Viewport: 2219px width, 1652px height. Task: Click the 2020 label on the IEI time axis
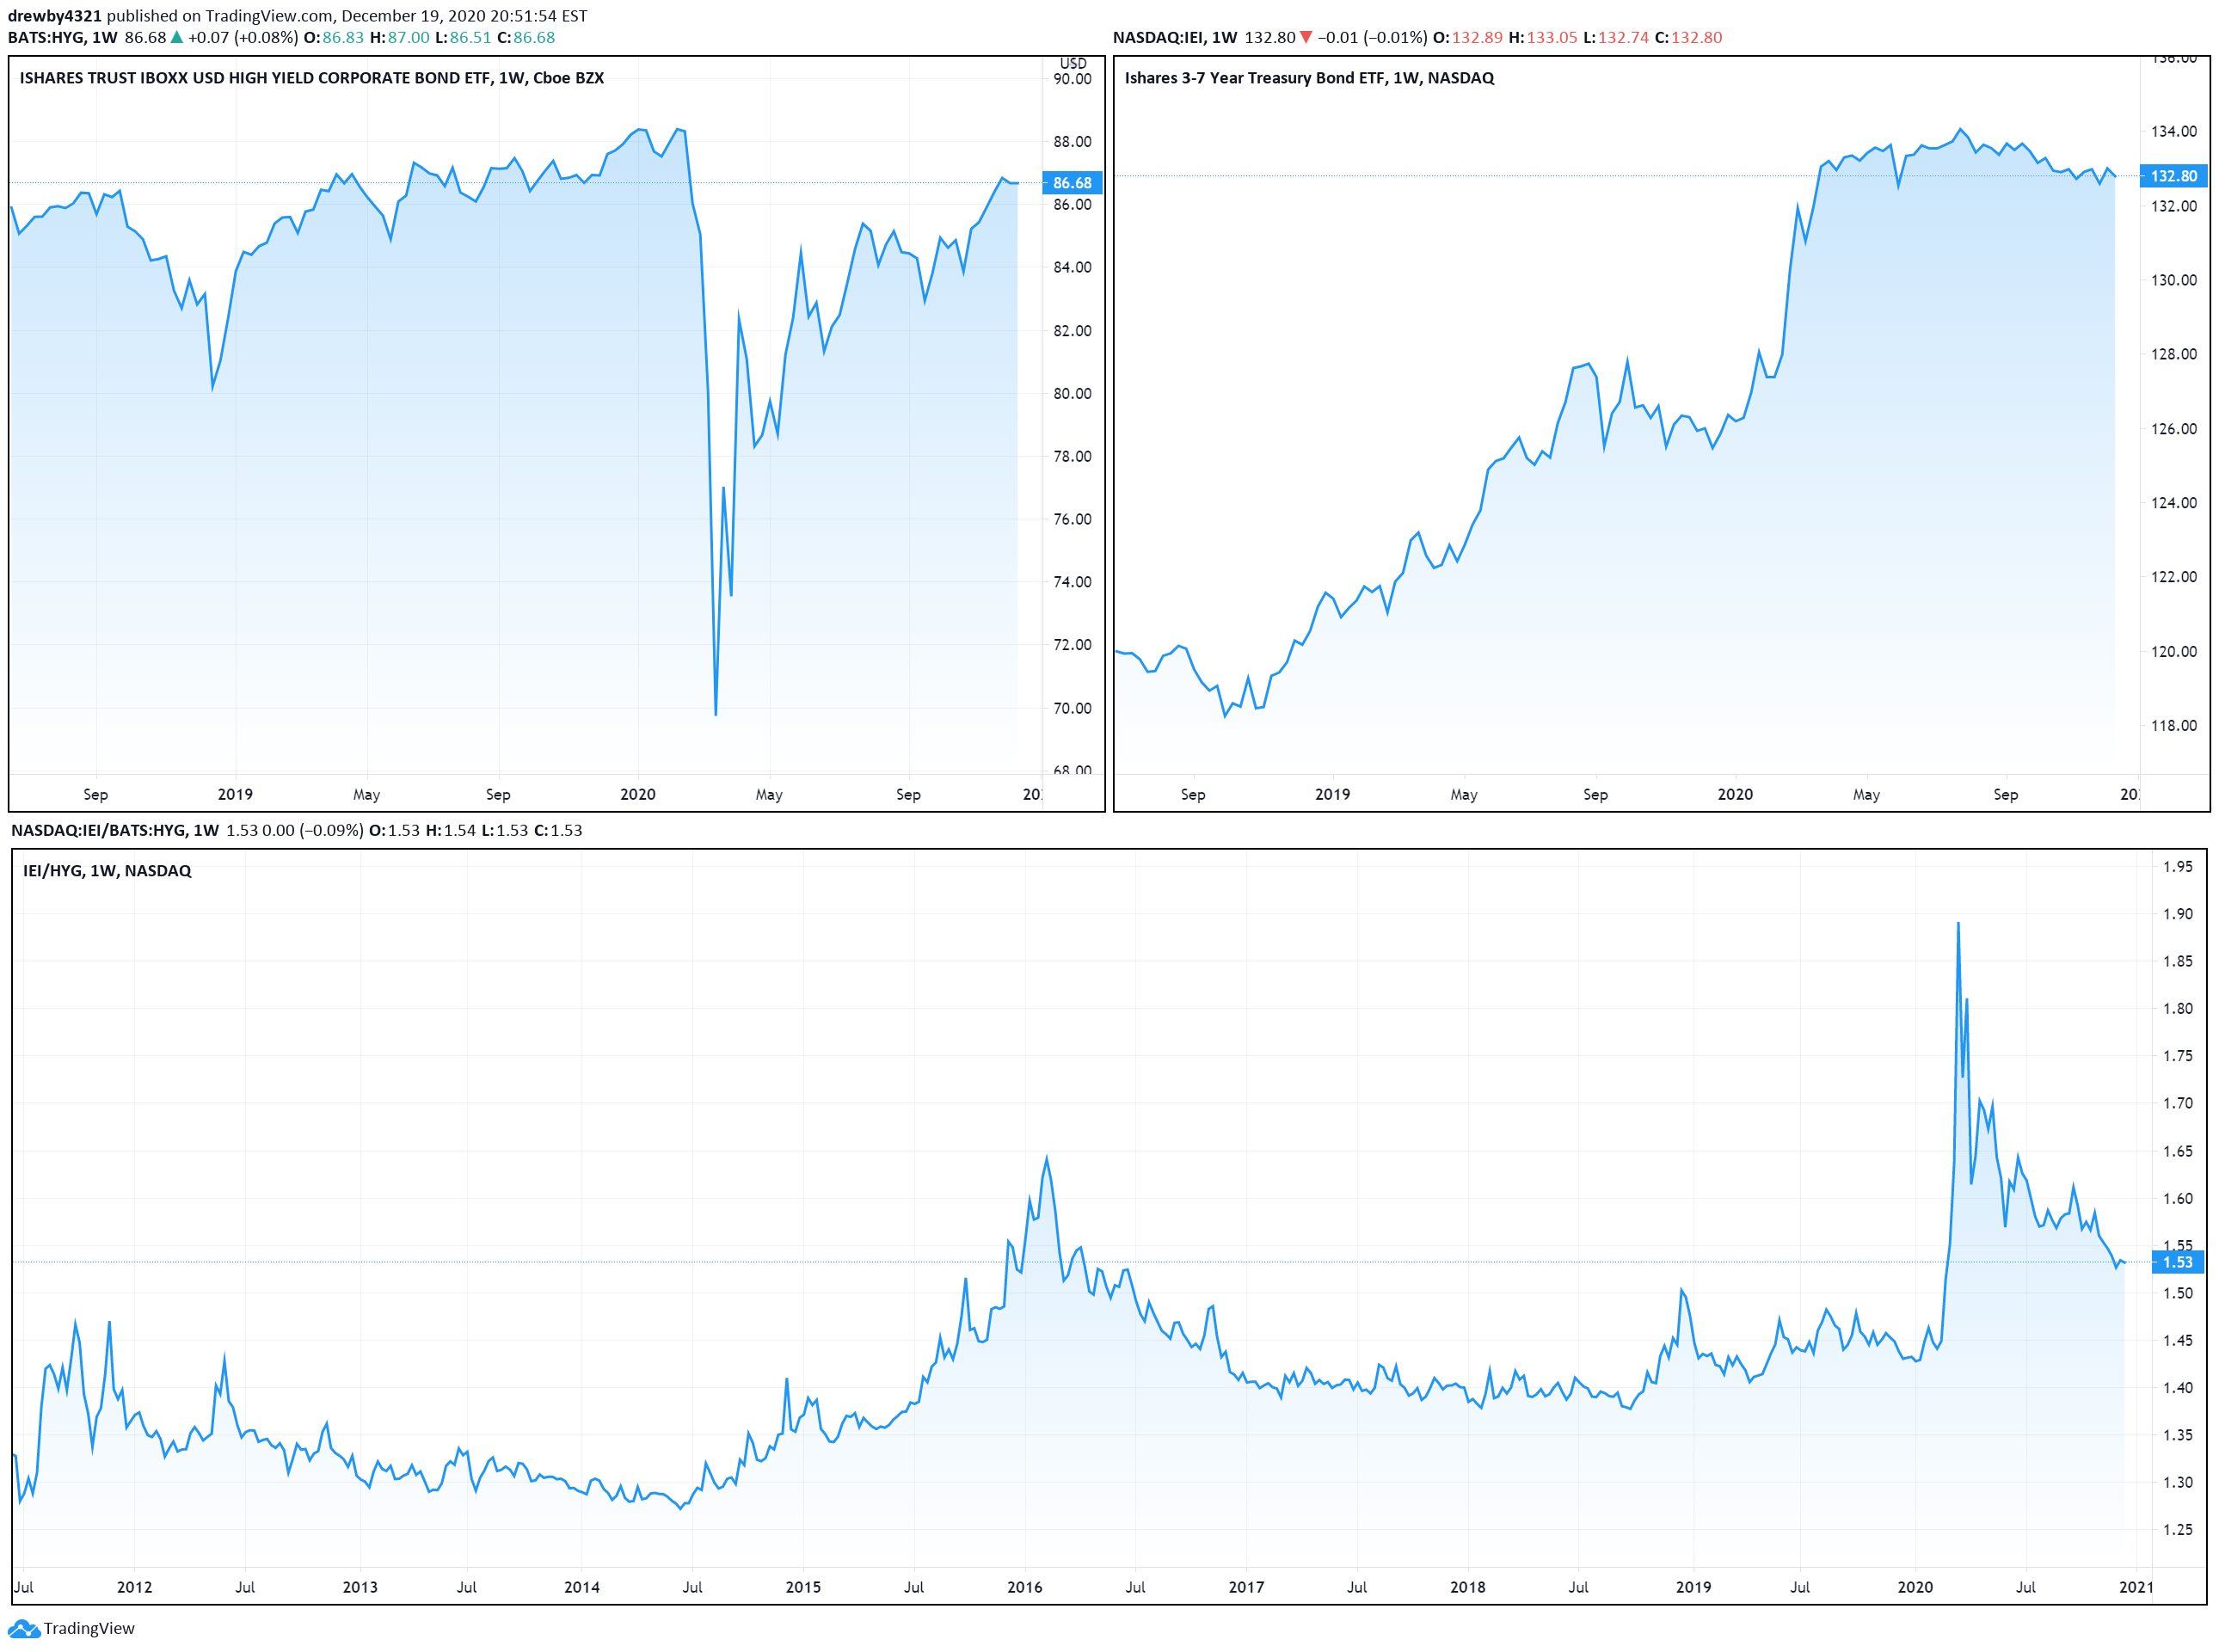click(1735, 795)
